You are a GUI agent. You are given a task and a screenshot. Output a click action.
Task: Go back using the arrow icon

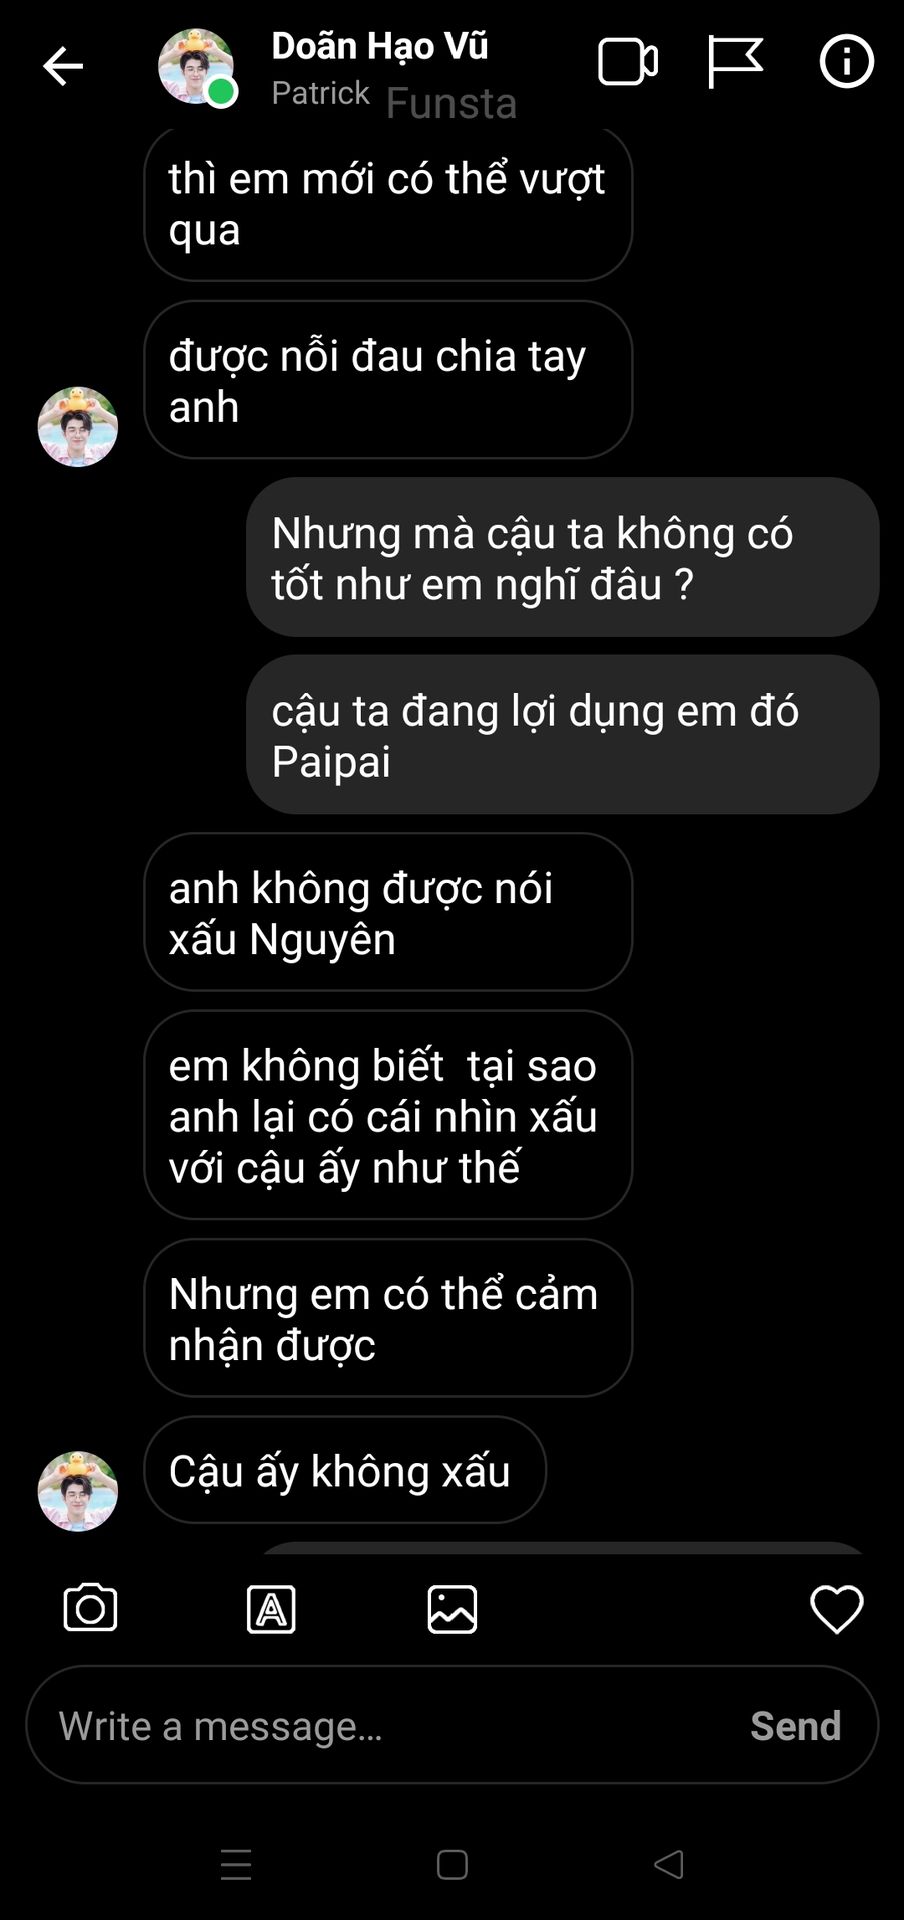[62, 66]
